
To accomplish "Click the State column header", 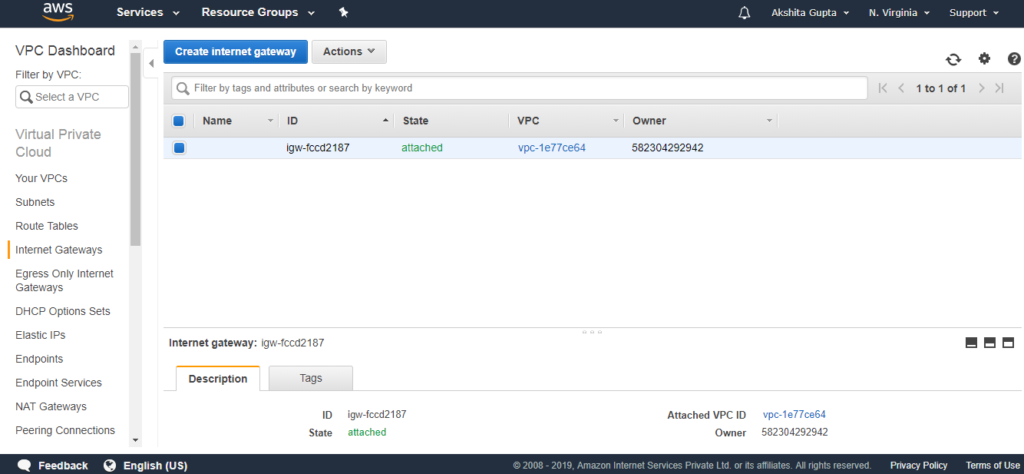I will (x=415, y=121).
